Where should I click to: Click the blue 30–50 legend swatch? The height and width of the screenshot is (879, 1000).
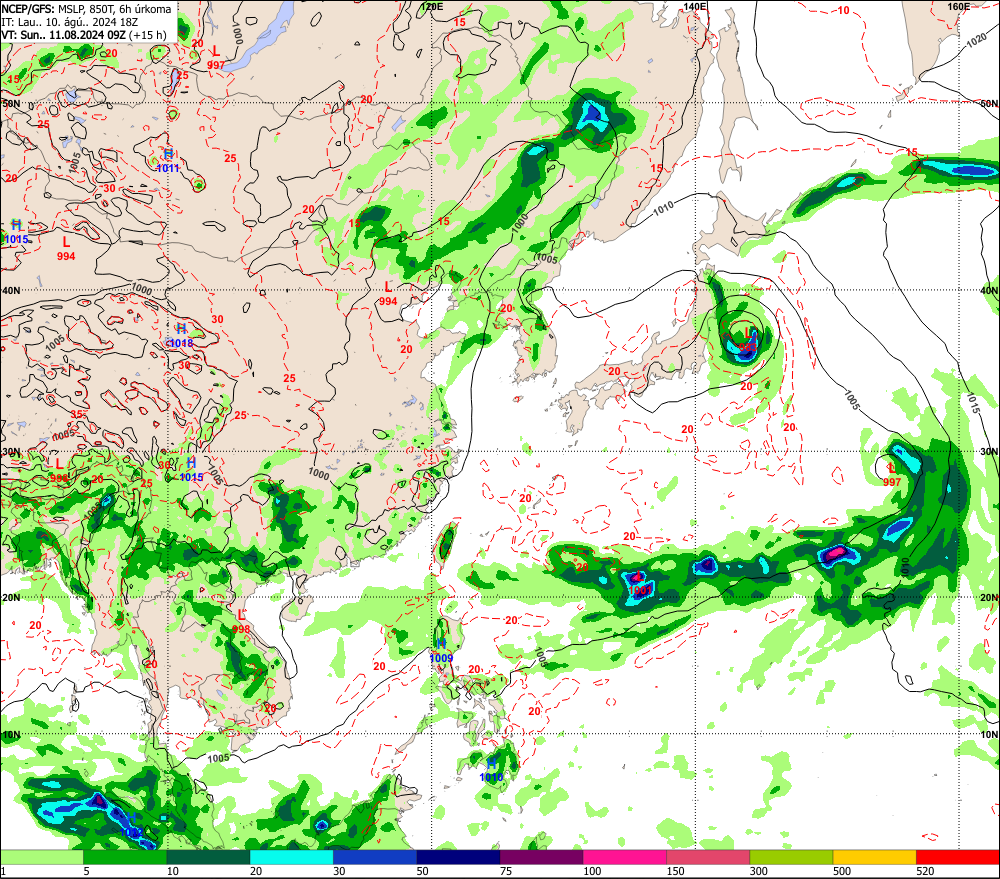point(375,857)
